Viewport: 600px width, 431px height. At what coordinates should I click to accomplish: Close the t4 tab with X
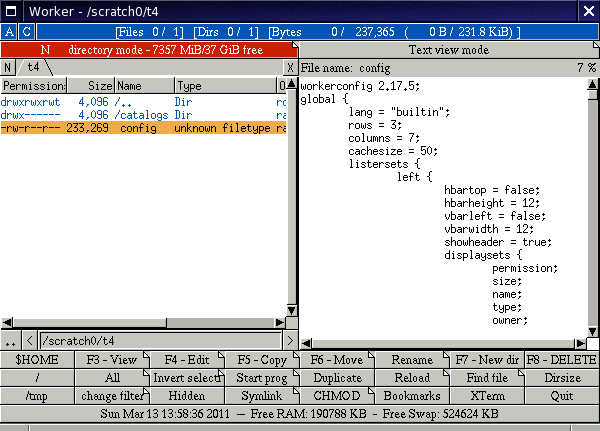[290, 68]
